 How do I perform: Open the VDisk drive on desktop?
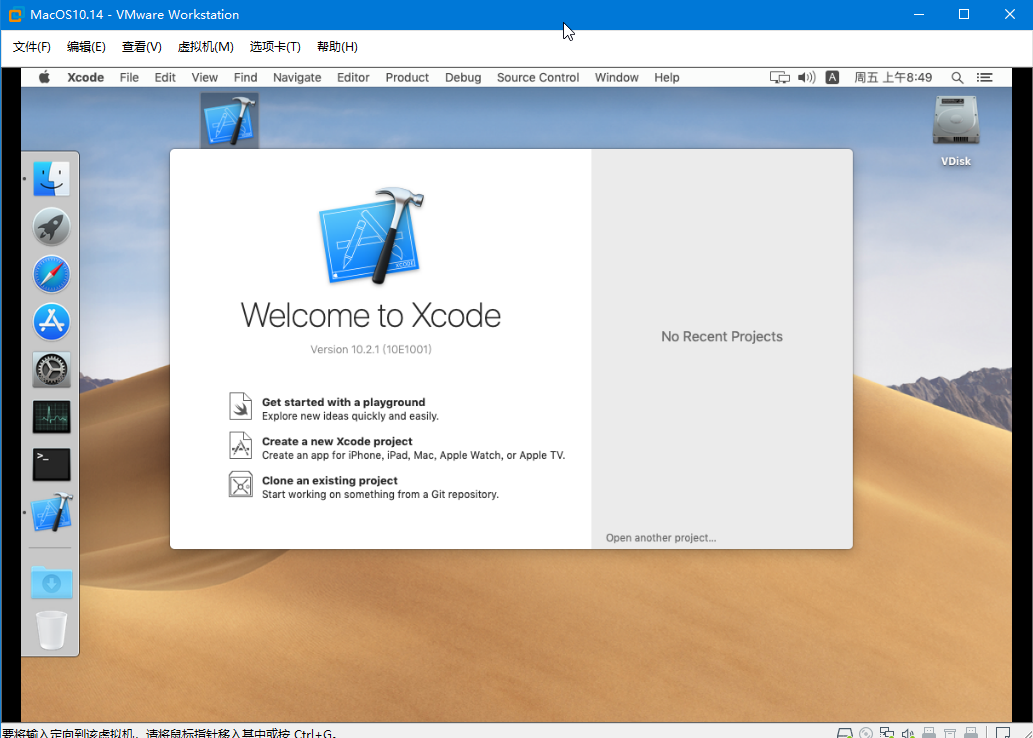click(x=955, y=130)
